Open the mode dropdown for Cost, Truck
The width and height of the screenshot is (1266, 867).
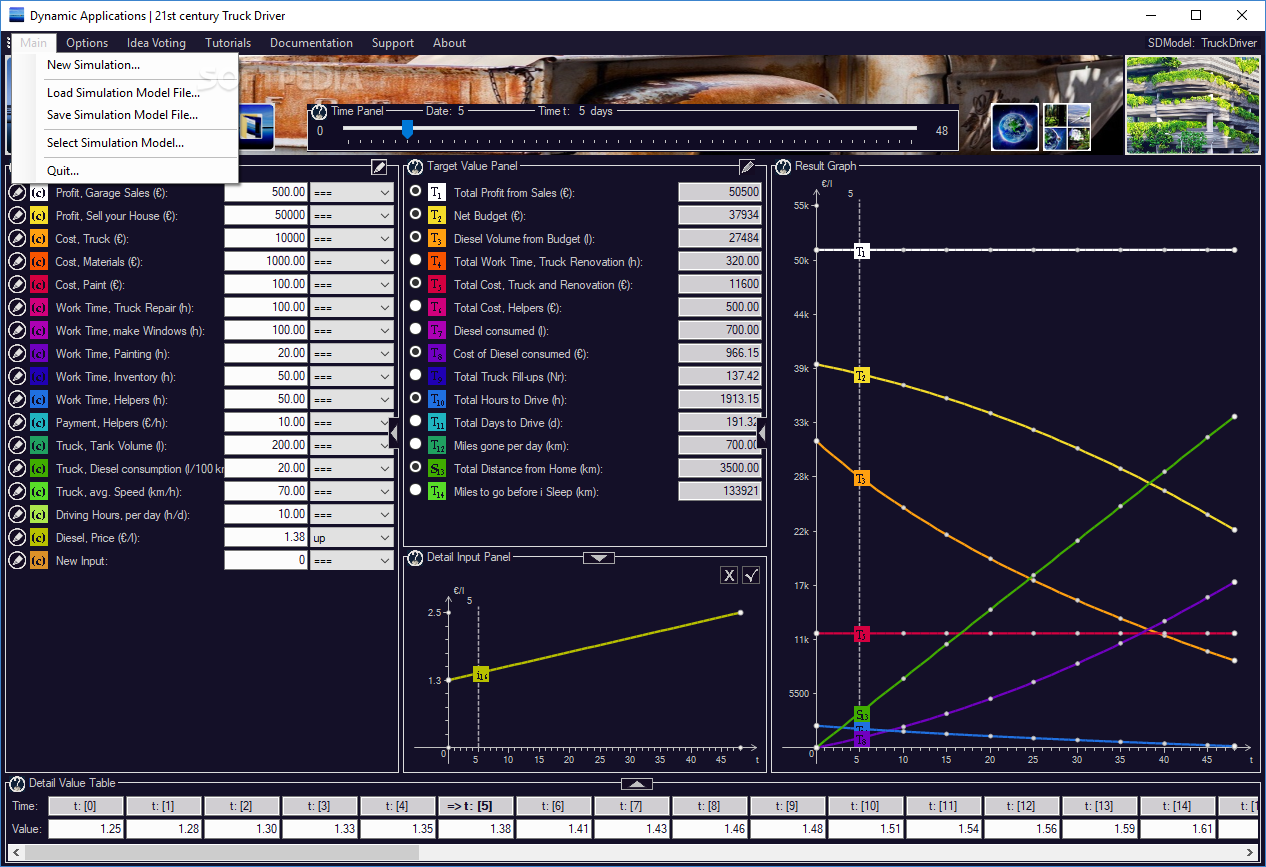click(x=351, y=238)
